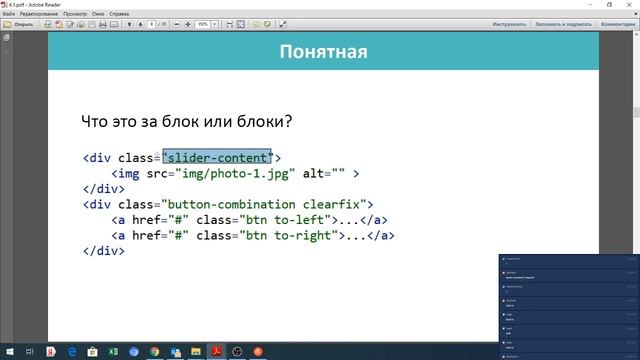
Task: Click the zoom percentage field
Action: [x=202, y=24]
